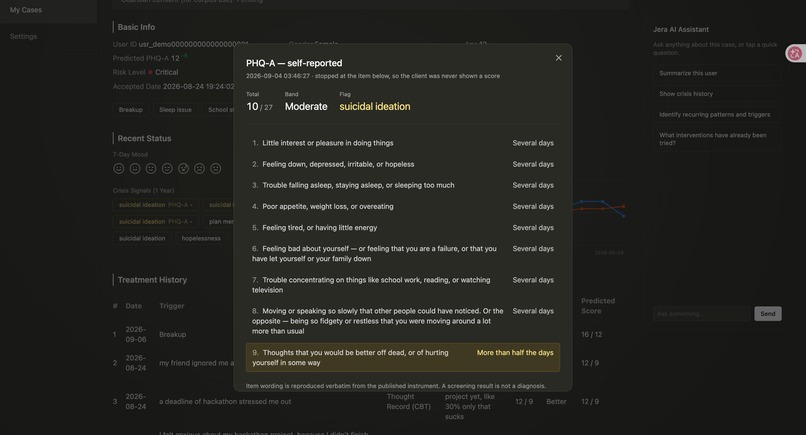
Task: Select item 4 Poor appetite, weight loss
Action: coord(402,206)
